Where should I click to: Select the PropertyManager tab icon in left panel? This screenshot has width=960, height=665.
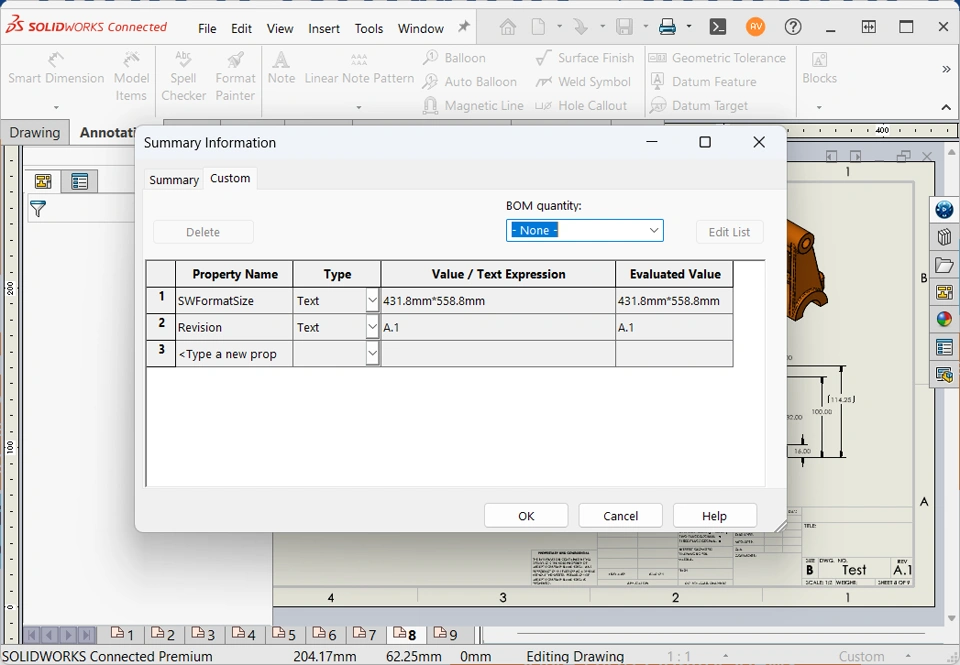pyautogui.click(x=79, y=181)
